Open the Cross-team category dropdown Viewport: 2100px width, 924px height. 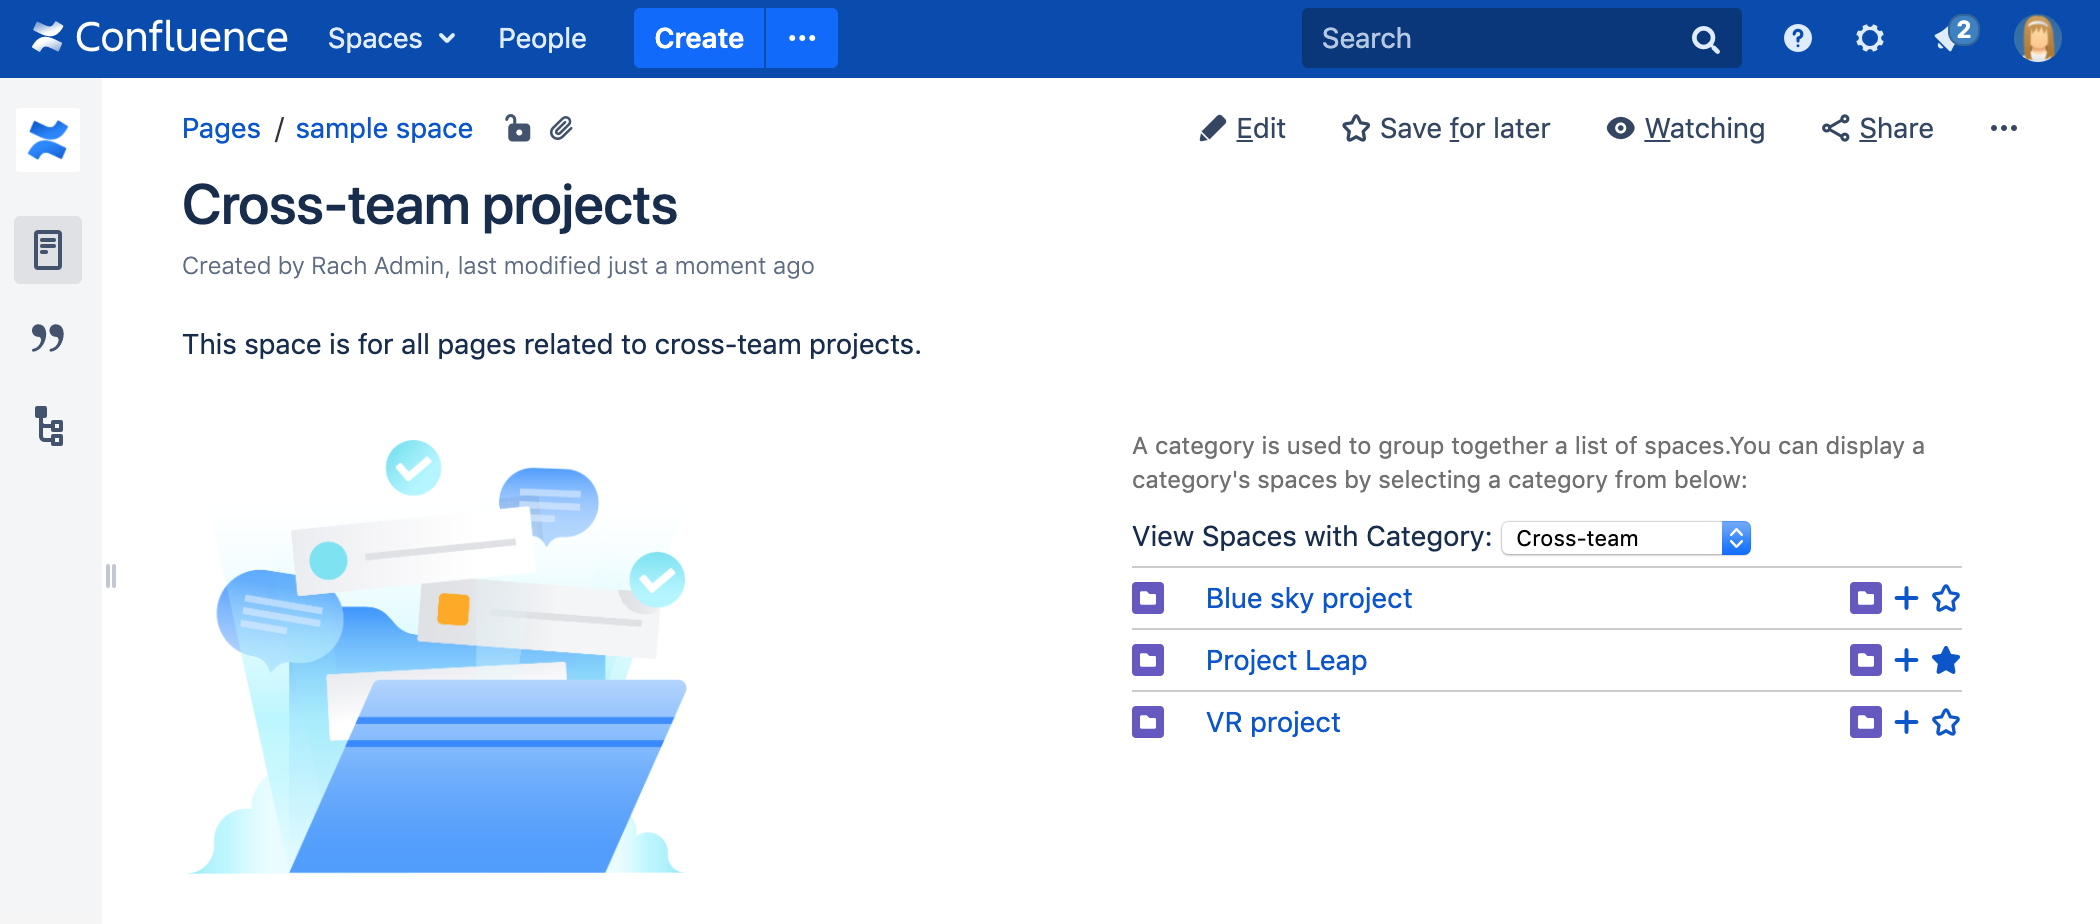coord(1625,538)
